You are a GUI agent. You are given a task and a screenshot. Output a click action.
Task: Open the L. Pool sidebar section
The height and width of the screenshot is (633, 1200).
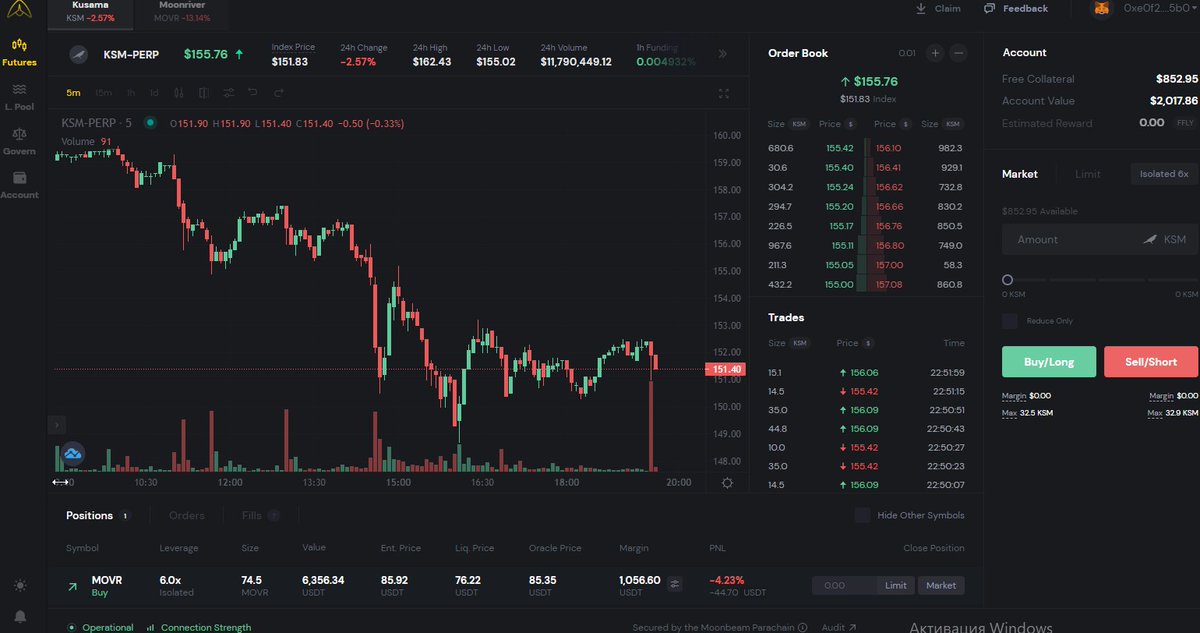(19, 97)
